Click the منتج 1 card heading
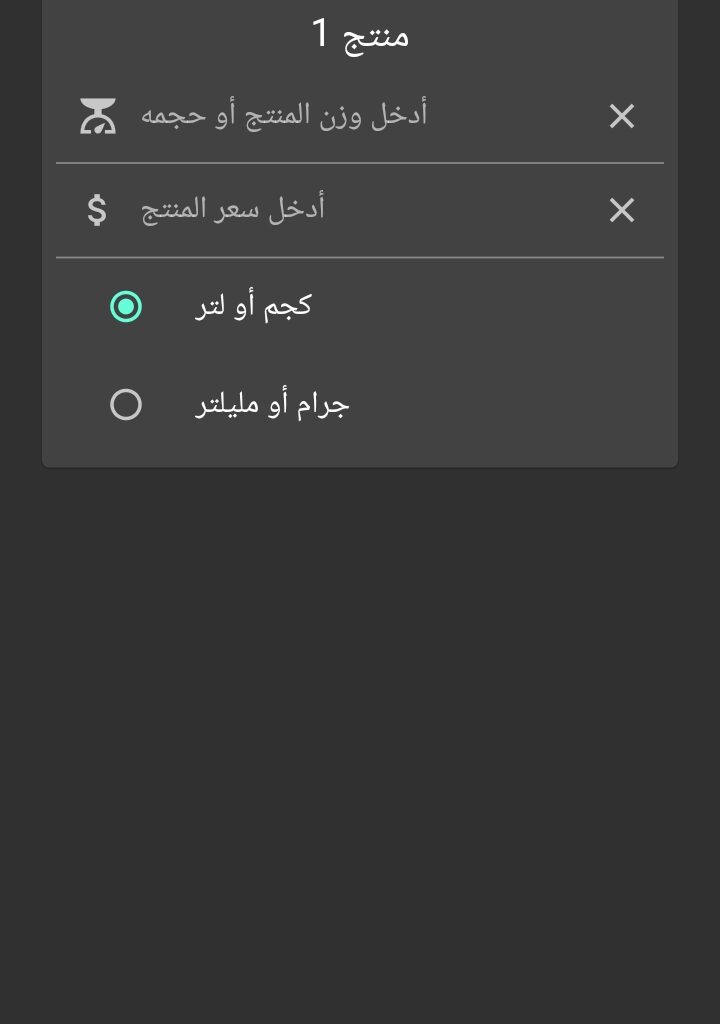Viewport: 720px width, 1024px height. 360,35
